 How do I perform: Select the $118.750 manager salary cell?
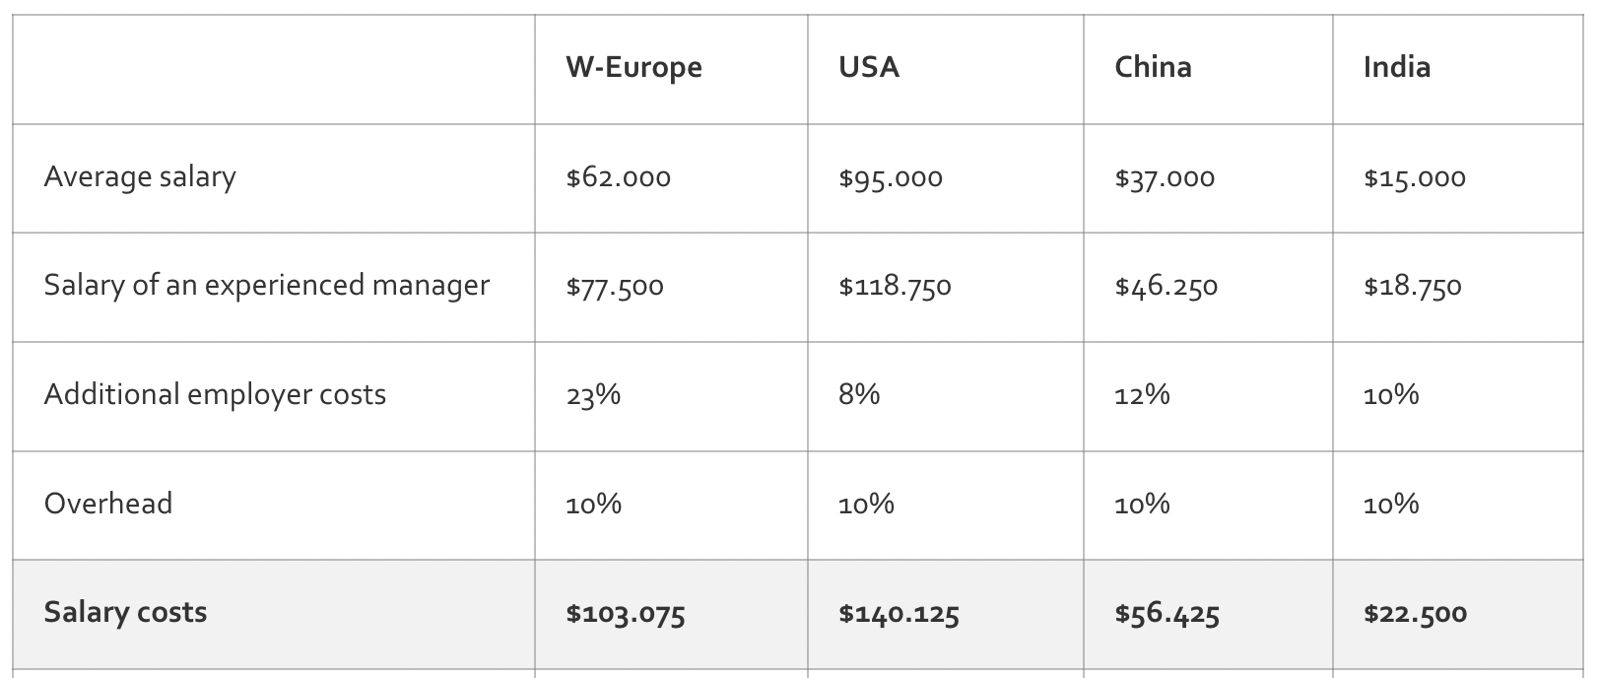(x=895, y=287)
